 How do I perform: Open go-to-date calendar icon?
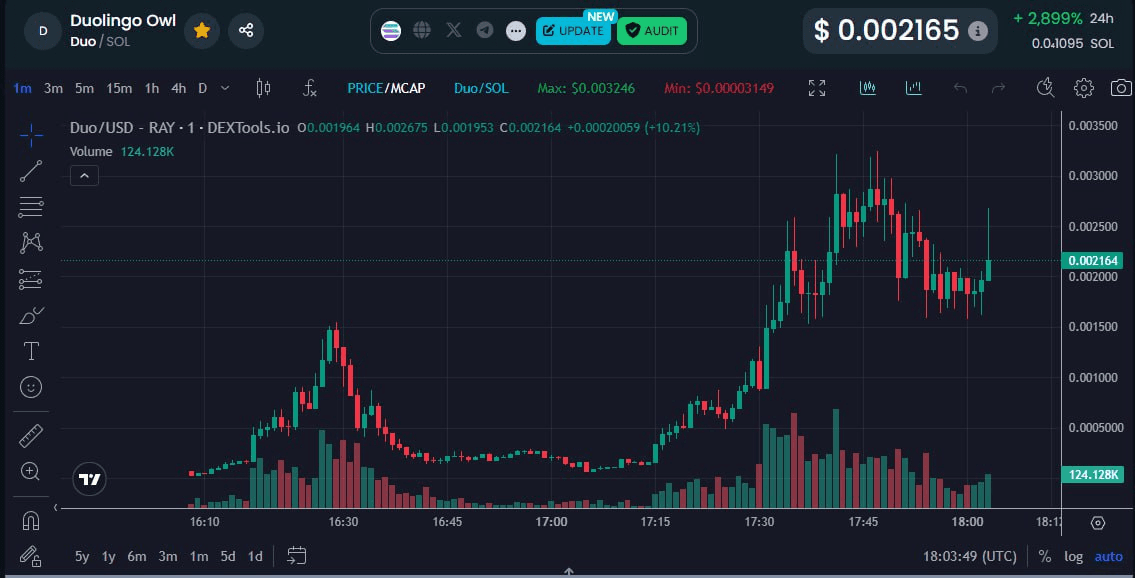(297, 556)
